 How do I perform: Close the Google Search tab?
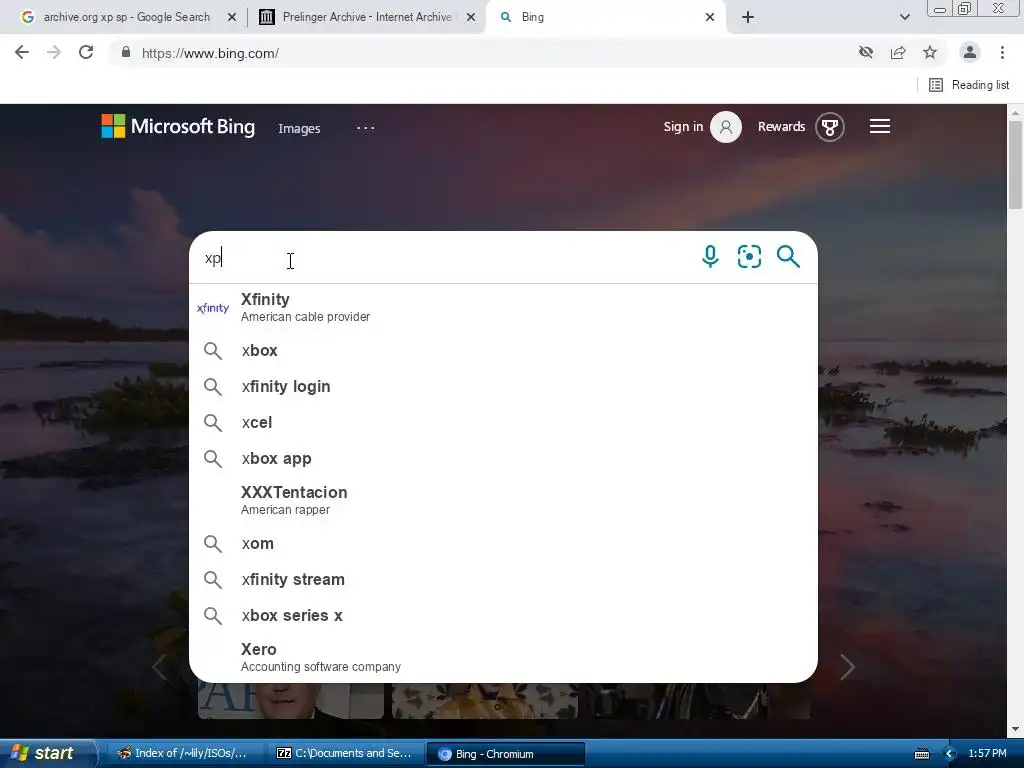pyautogui.click(x=232, y=17)
